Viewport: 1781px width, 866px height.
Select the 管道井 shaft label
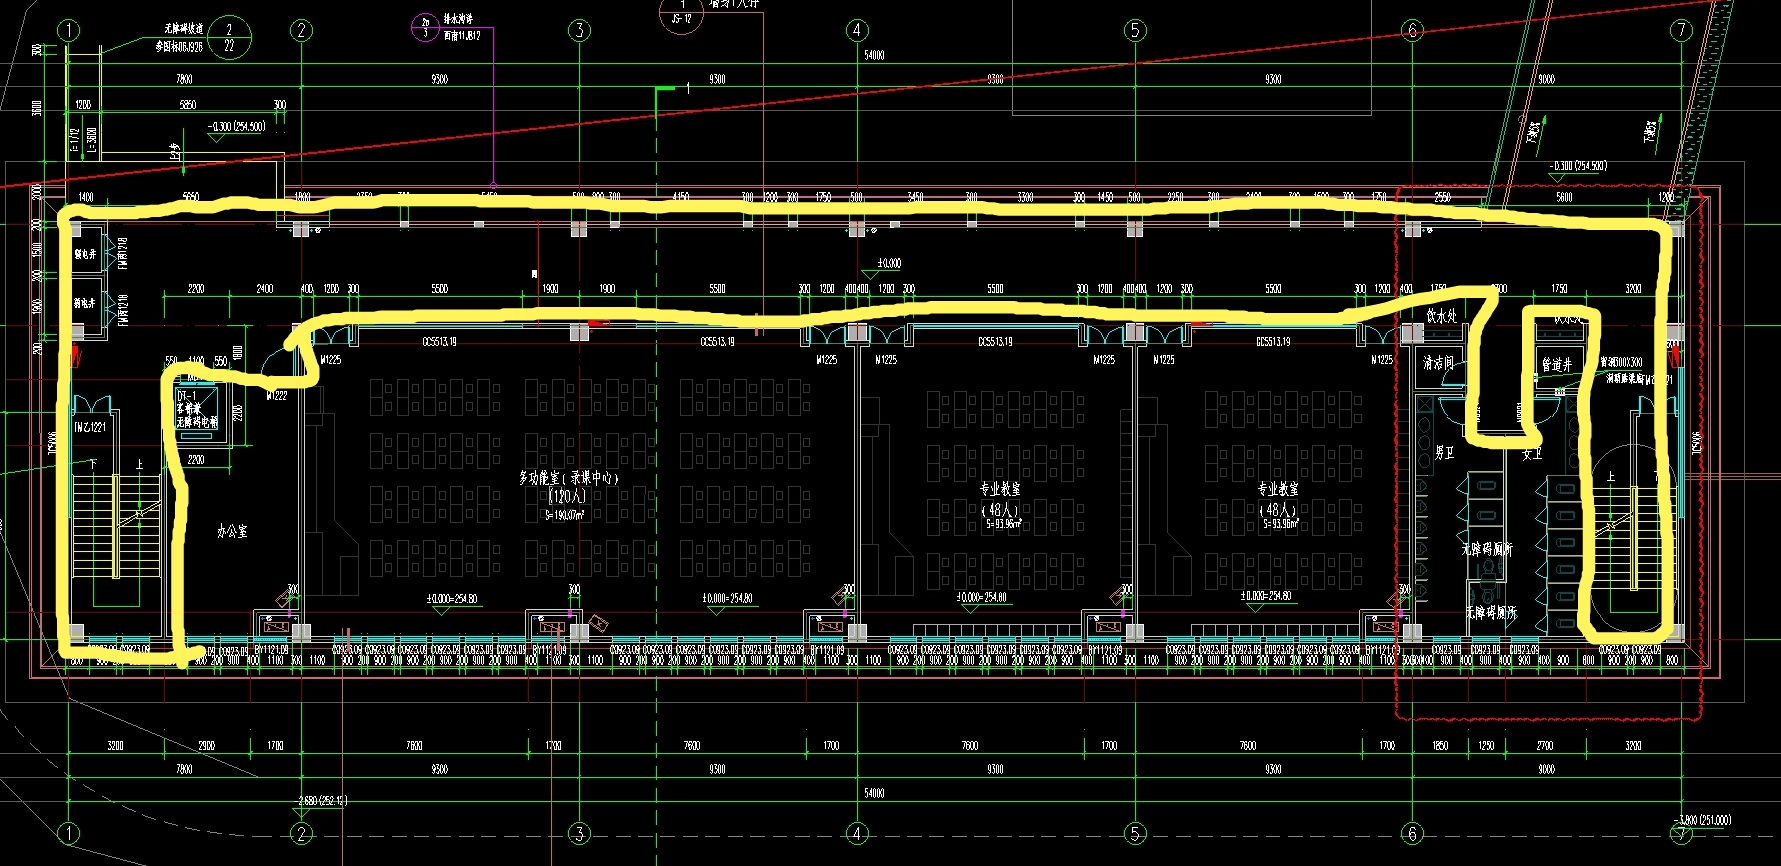pos(1556,365)
